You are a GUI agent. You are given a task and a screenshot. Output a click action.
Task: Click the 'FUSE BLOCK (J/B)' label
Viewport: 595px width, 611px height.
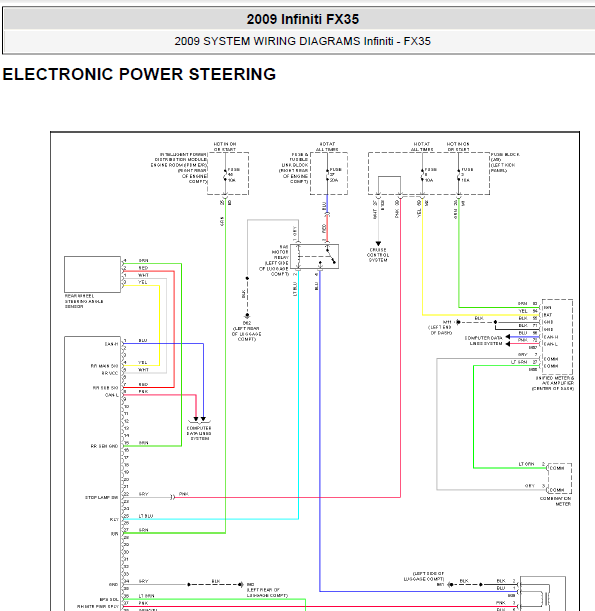click(x=505, y=157)
